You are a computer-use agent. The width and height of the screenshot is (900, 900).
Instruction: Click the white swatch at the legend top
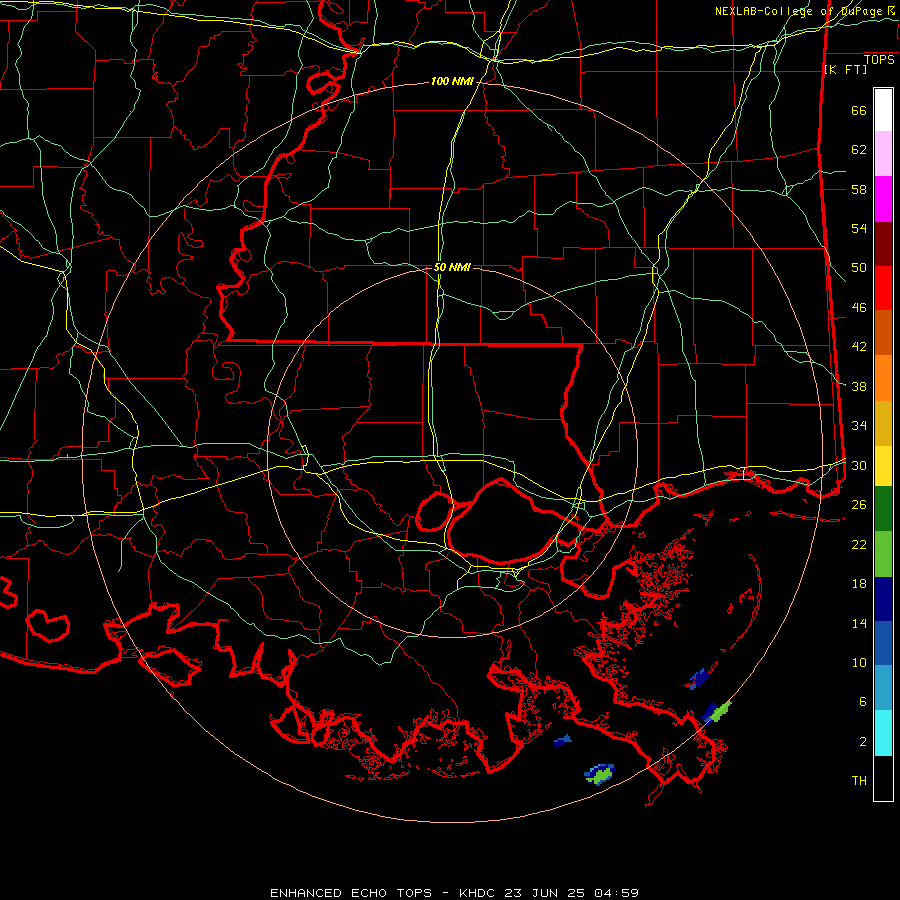tap(883, 110)
